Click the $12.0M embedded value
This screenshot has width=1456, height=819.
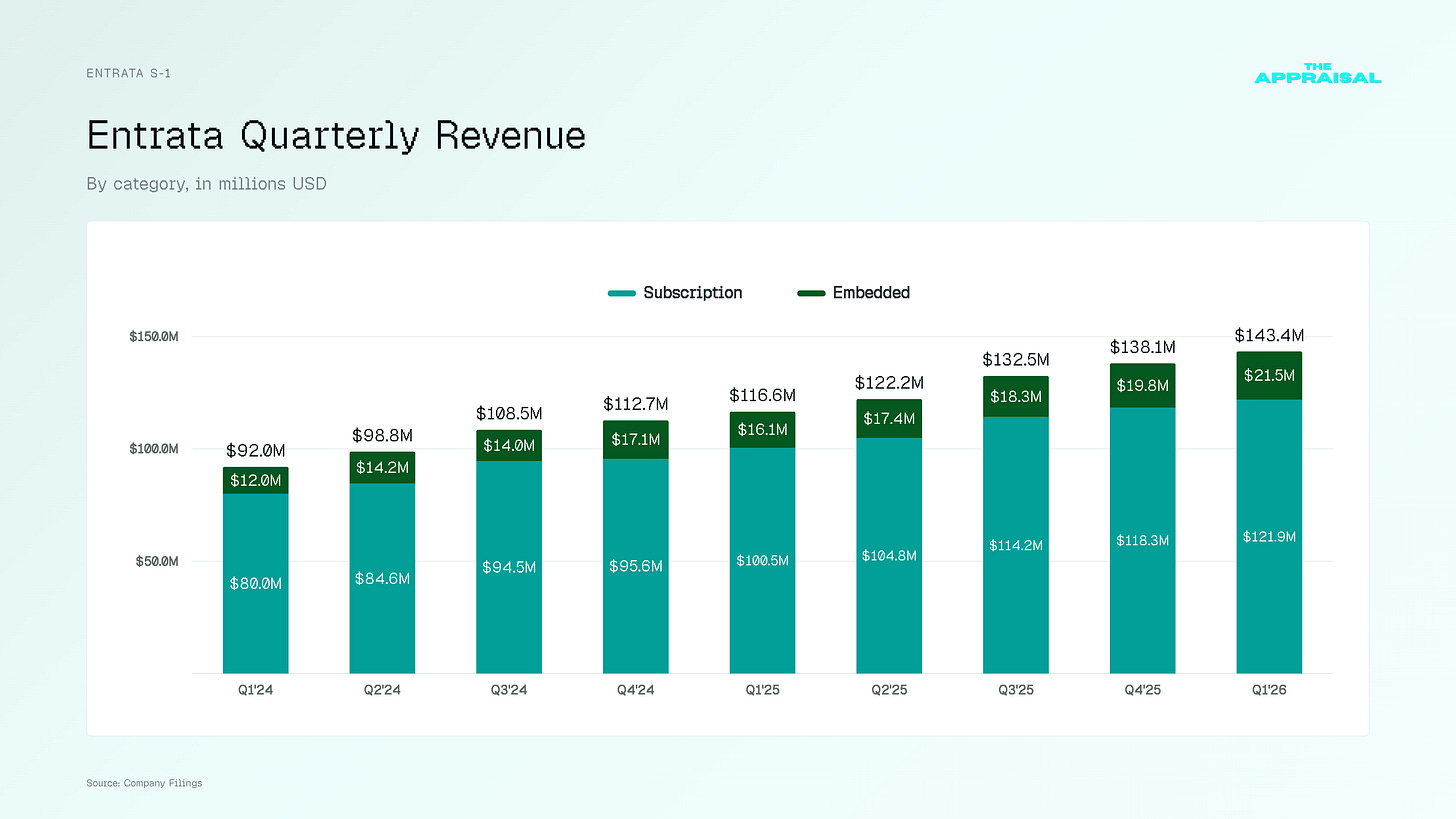[256, 481]
